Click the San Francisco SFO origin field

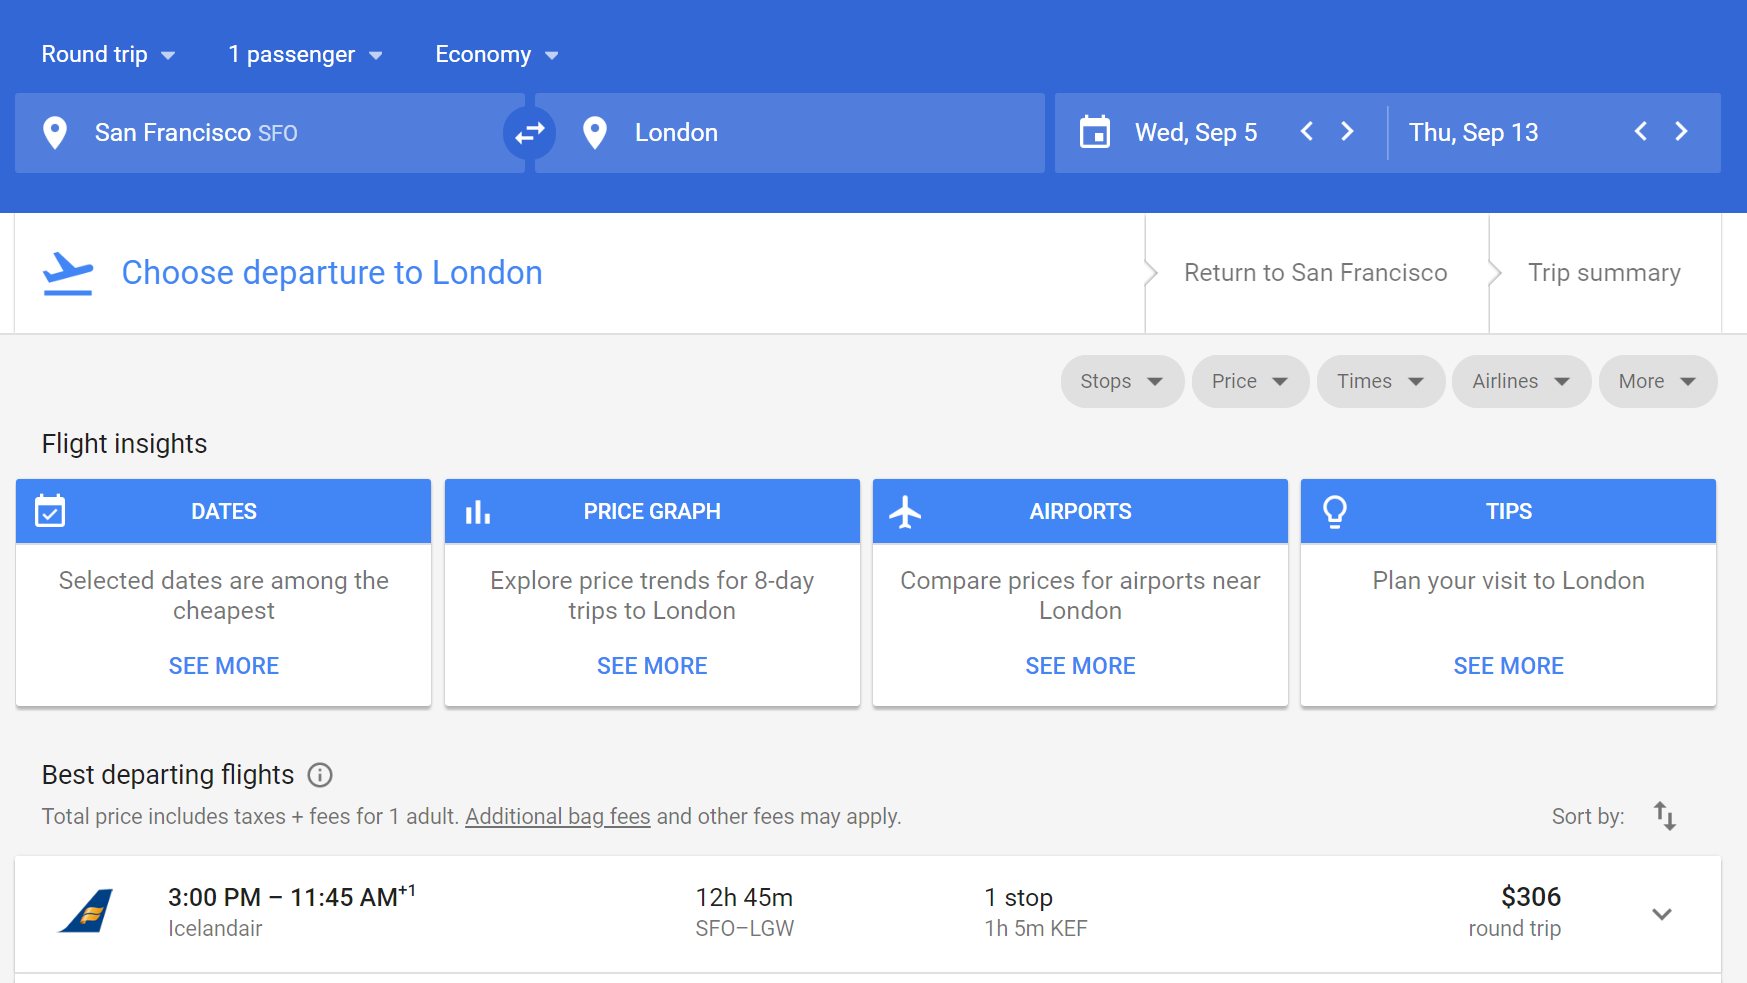270,133
